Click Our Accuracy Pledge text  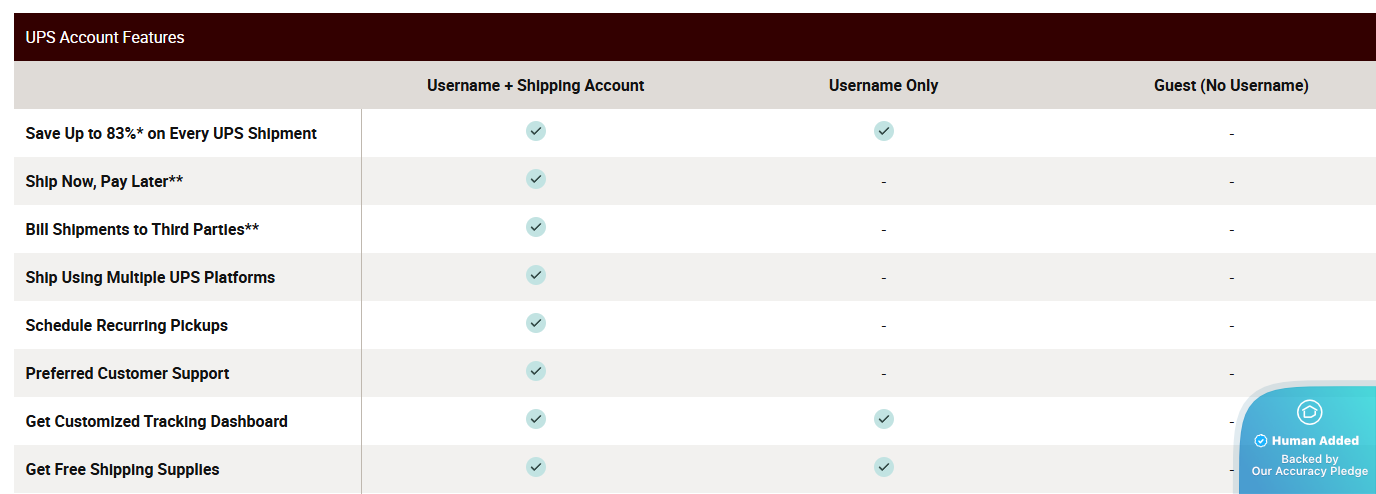coord(1309,471)
